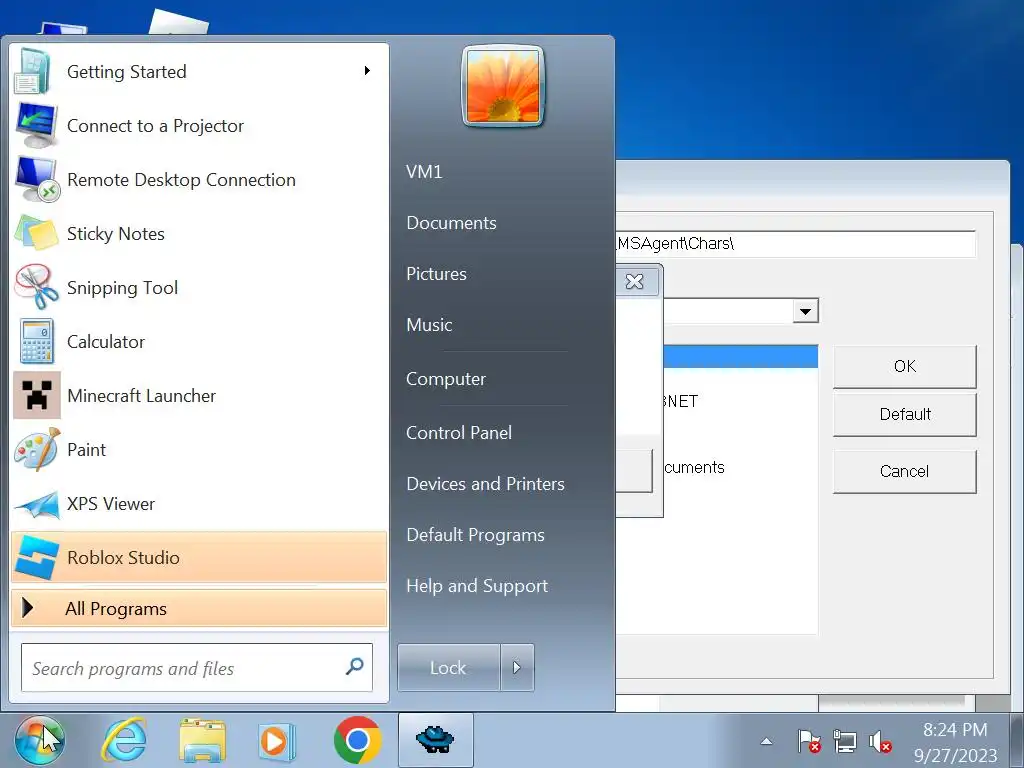The width and height of the screenshot is (1024, 768).
Task: Close the small popup with X button
Action: point(635,281)
